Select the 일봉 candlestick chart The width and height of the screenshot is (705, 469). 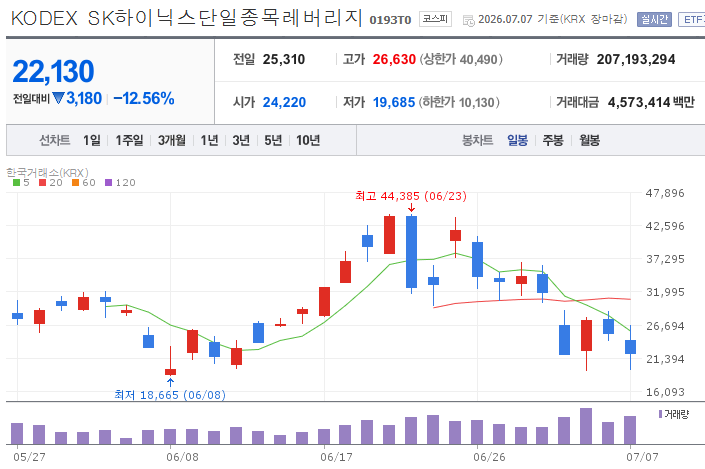(x=518, y=140)
